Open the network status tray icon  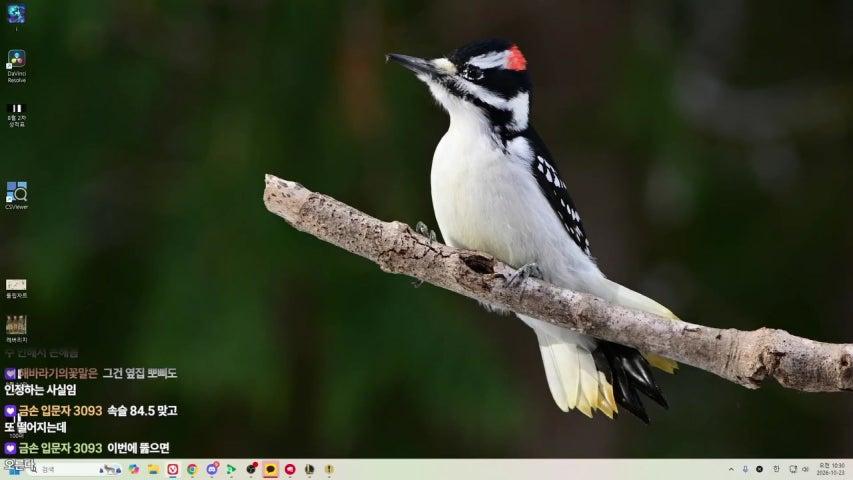click(x=793, y=469)
